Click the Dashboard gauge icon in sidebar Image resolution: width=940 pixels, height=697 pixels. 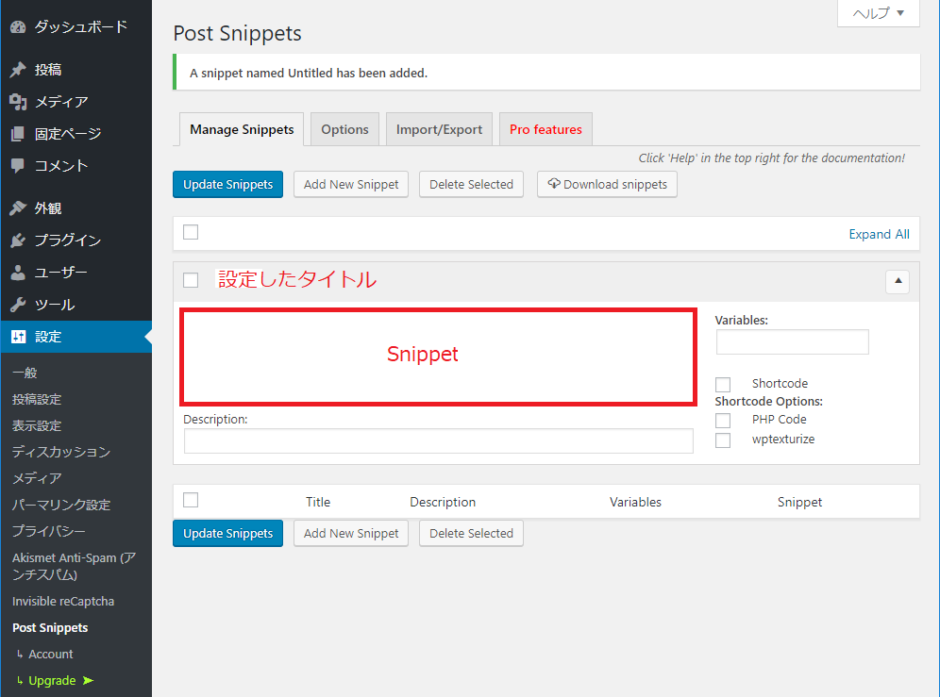pyautogui.click(x=17, y=27)
